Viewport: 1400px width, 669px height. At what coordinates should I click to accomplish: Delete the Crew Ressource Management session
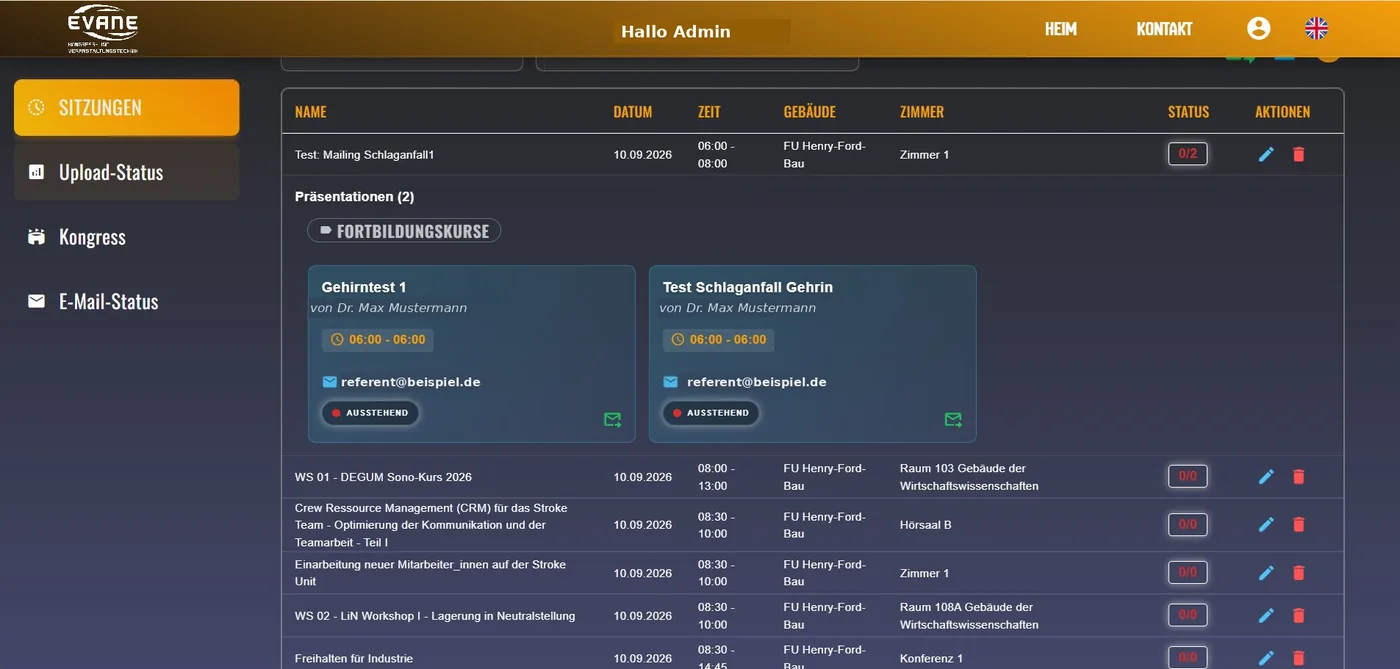tap(1299, 524)
